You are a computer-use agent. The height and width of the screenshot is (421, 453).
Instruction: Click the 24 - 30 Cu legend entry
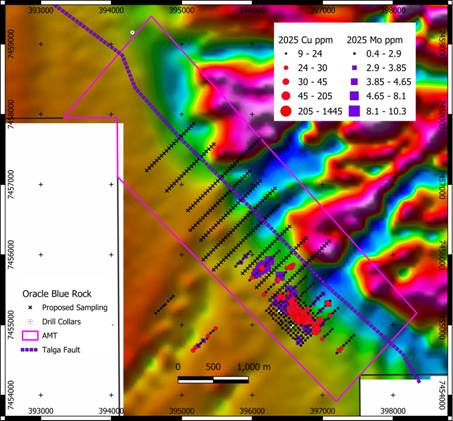click(306, 68)
